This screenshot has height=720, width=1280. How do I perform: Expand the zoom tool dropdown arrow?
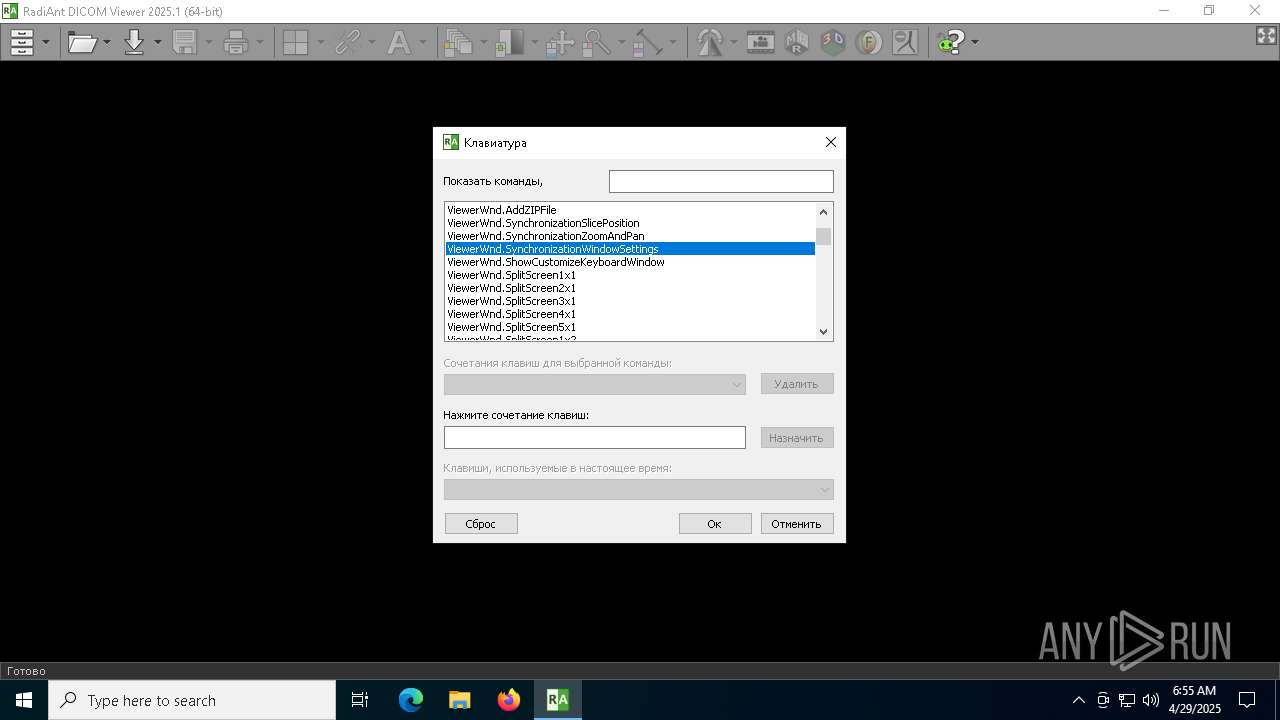(x=620, y=42)
